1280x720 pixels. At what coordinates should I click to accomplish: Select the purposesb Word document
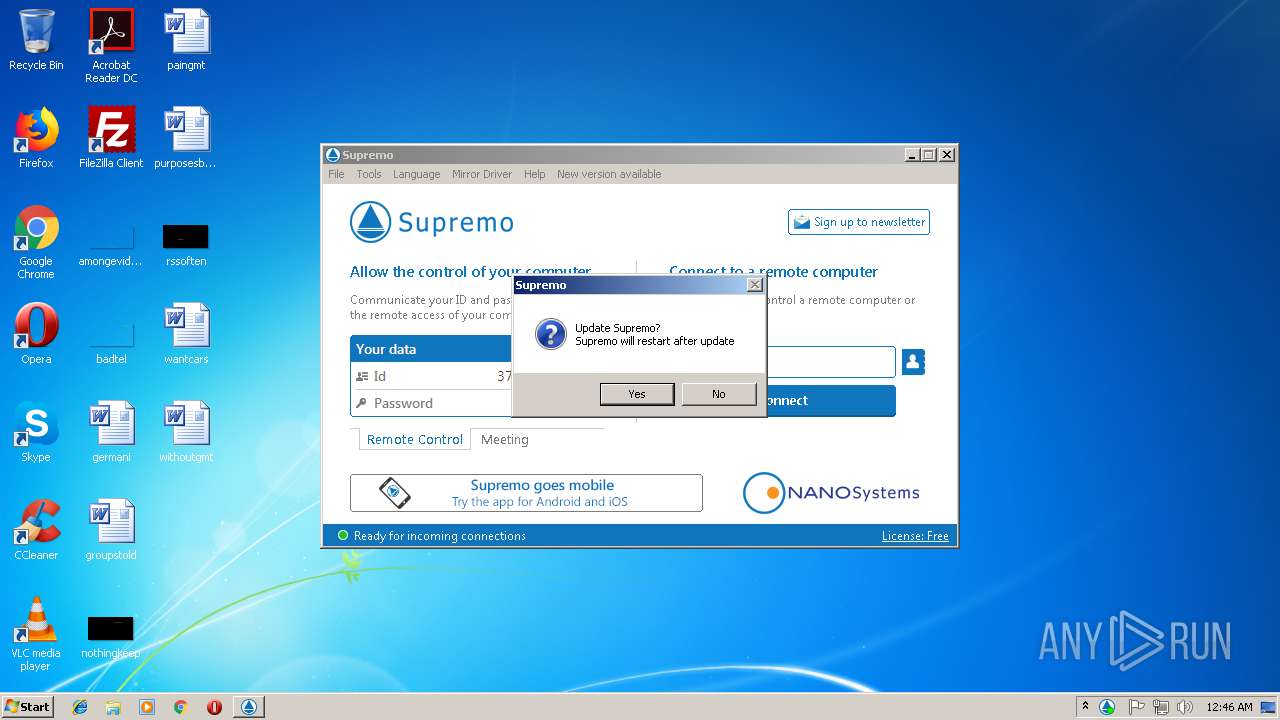186,138
